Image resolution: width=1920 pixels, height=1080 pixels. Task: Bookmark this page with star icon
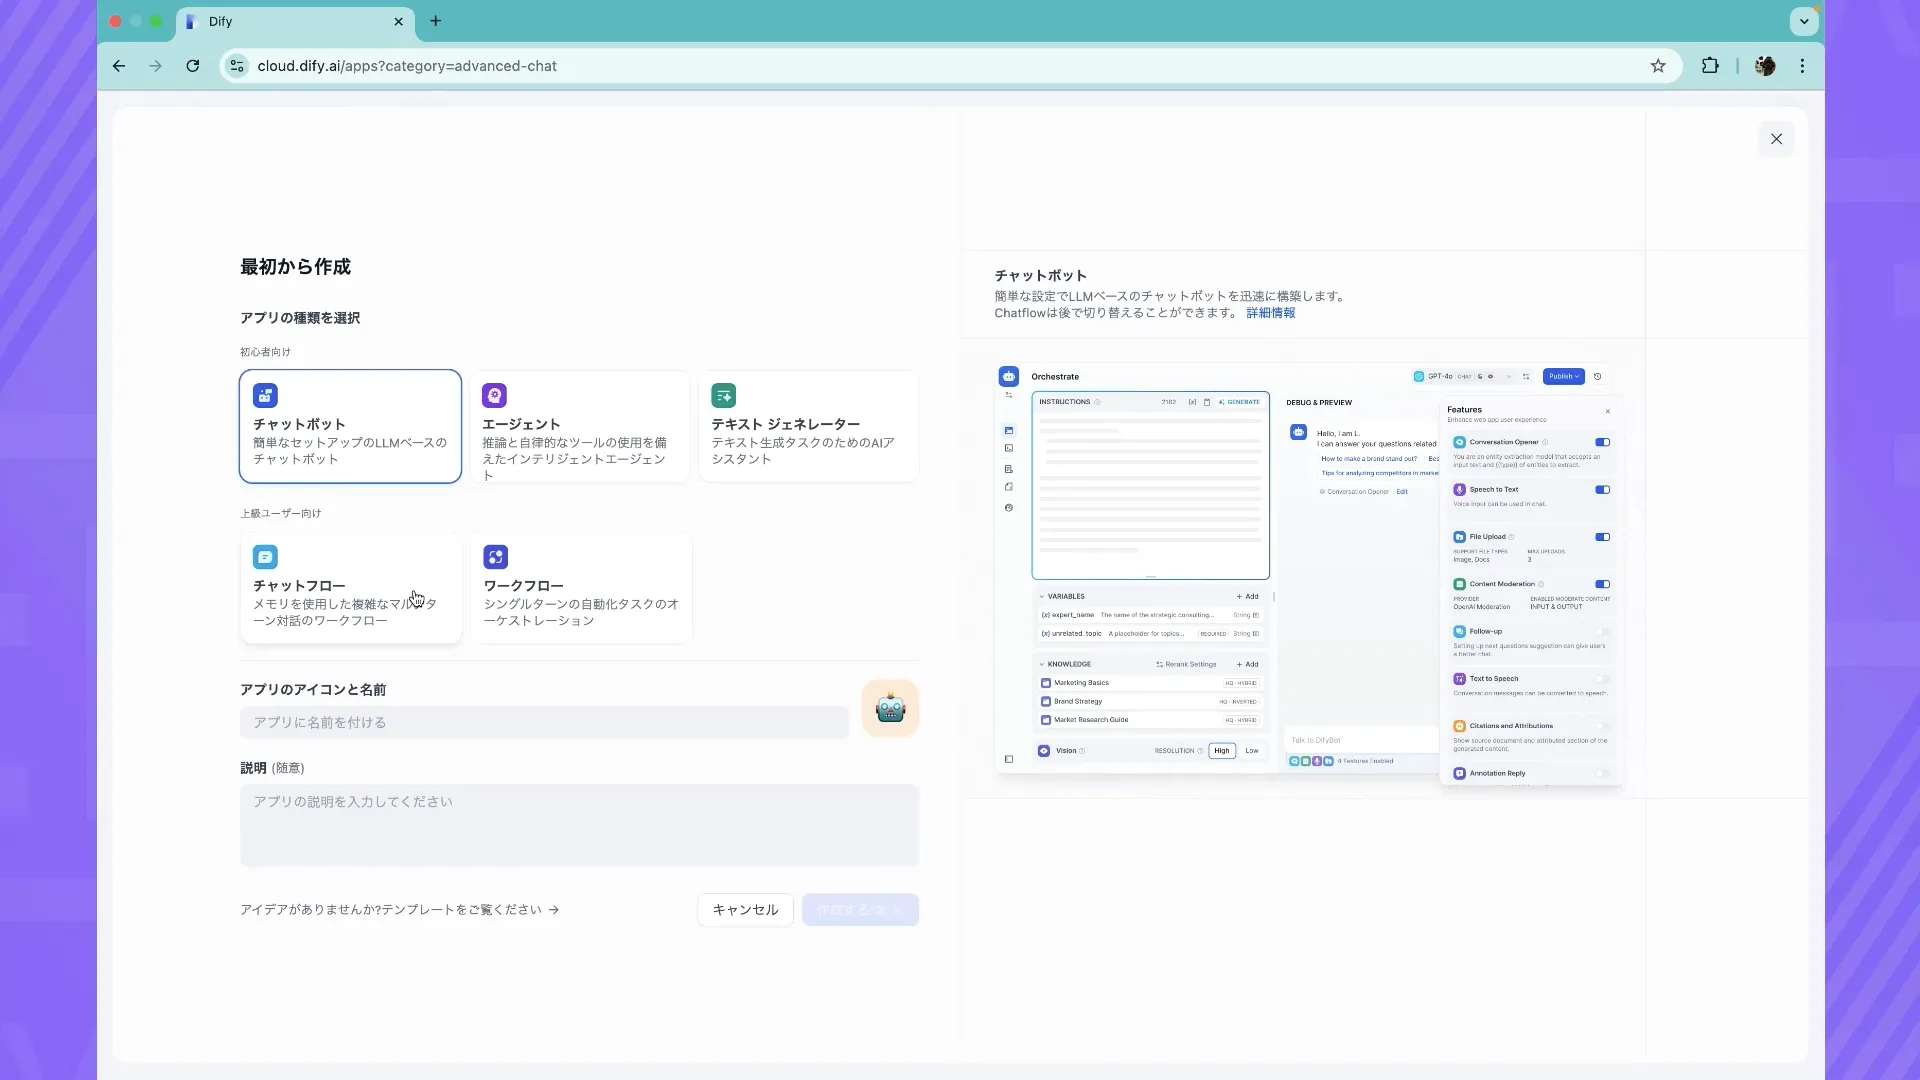click(1658, 66)
